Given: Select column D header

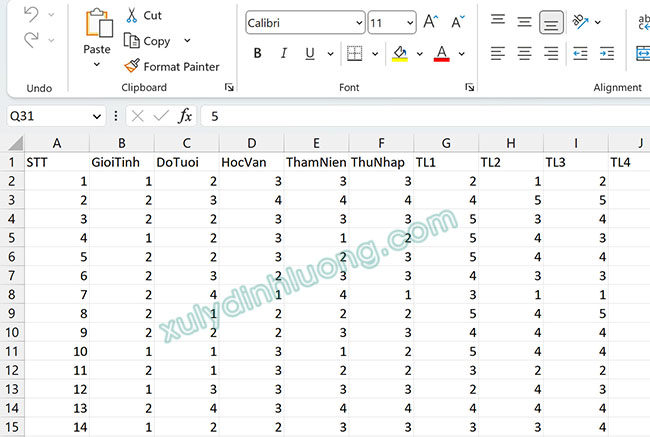Looking at the screenshot, I should click(x=251, y=143).
